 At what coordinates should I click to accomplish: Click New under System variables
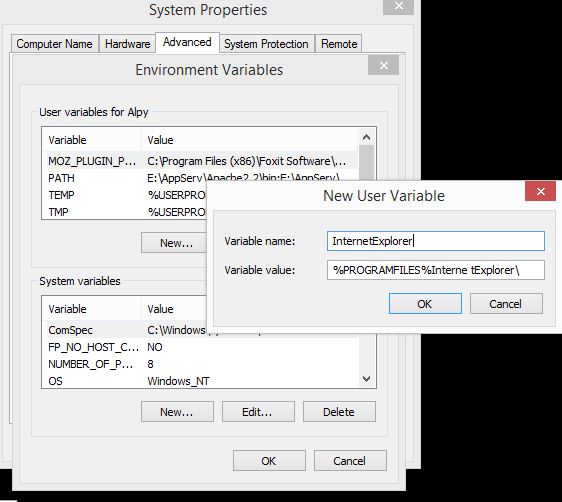[x=177, y=412]
